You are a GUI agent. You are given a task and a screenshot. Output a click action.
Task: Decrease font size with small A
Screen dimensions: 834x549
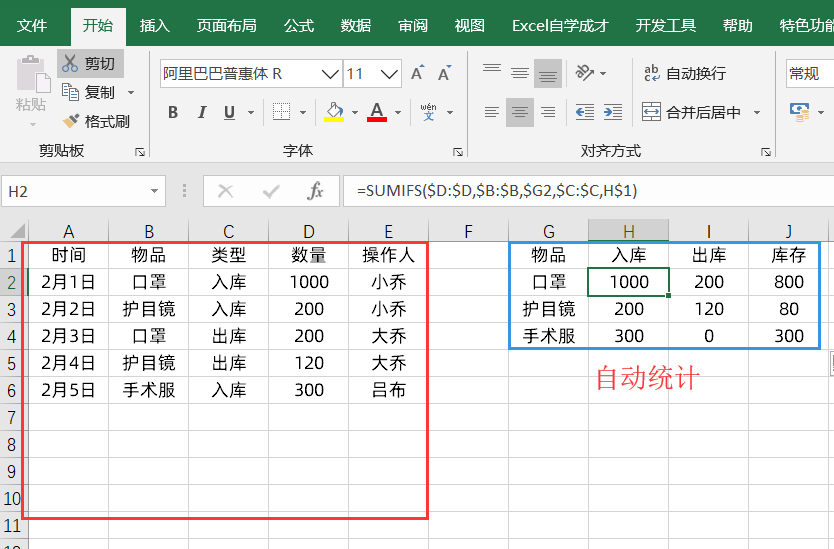[x=444, y=73]
